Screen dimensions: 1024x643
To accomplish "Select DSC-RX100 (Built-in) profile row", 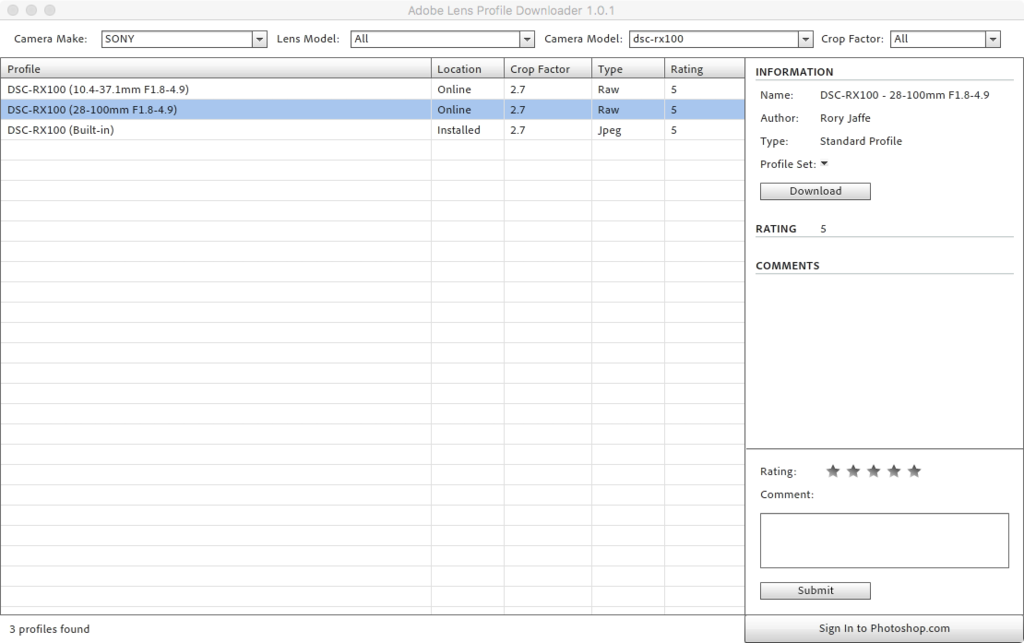I will pos(372,130).
